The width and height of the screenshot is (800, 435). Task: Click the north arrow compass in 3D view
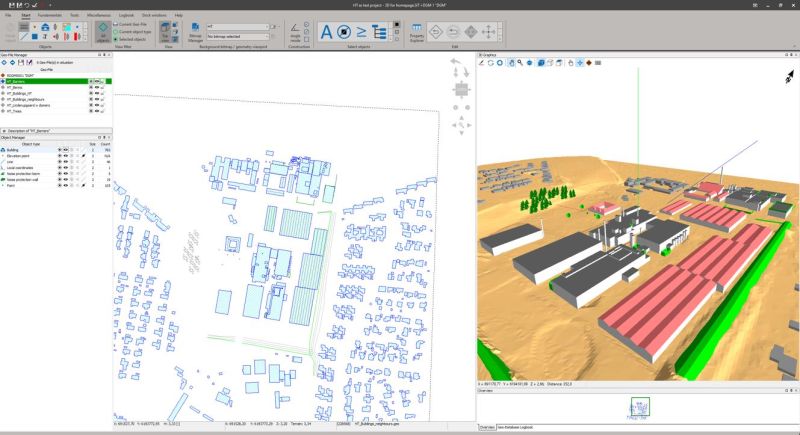click(x=789, y=77)
